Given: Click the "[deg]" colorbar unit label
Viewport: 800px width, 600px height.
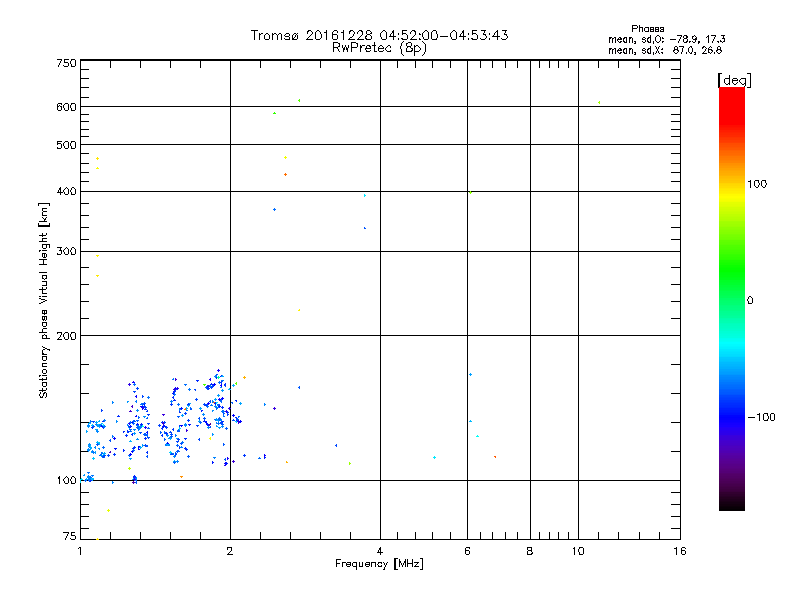Looking at the screenshot, I should coord(734,81).
